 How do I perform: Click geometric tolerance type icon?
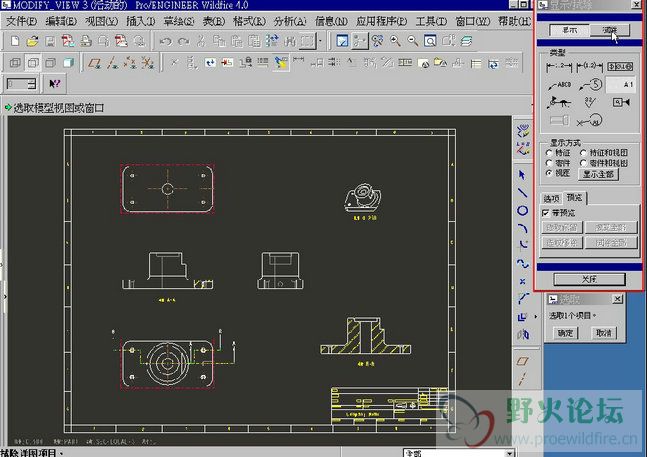(x=620, y=66)
